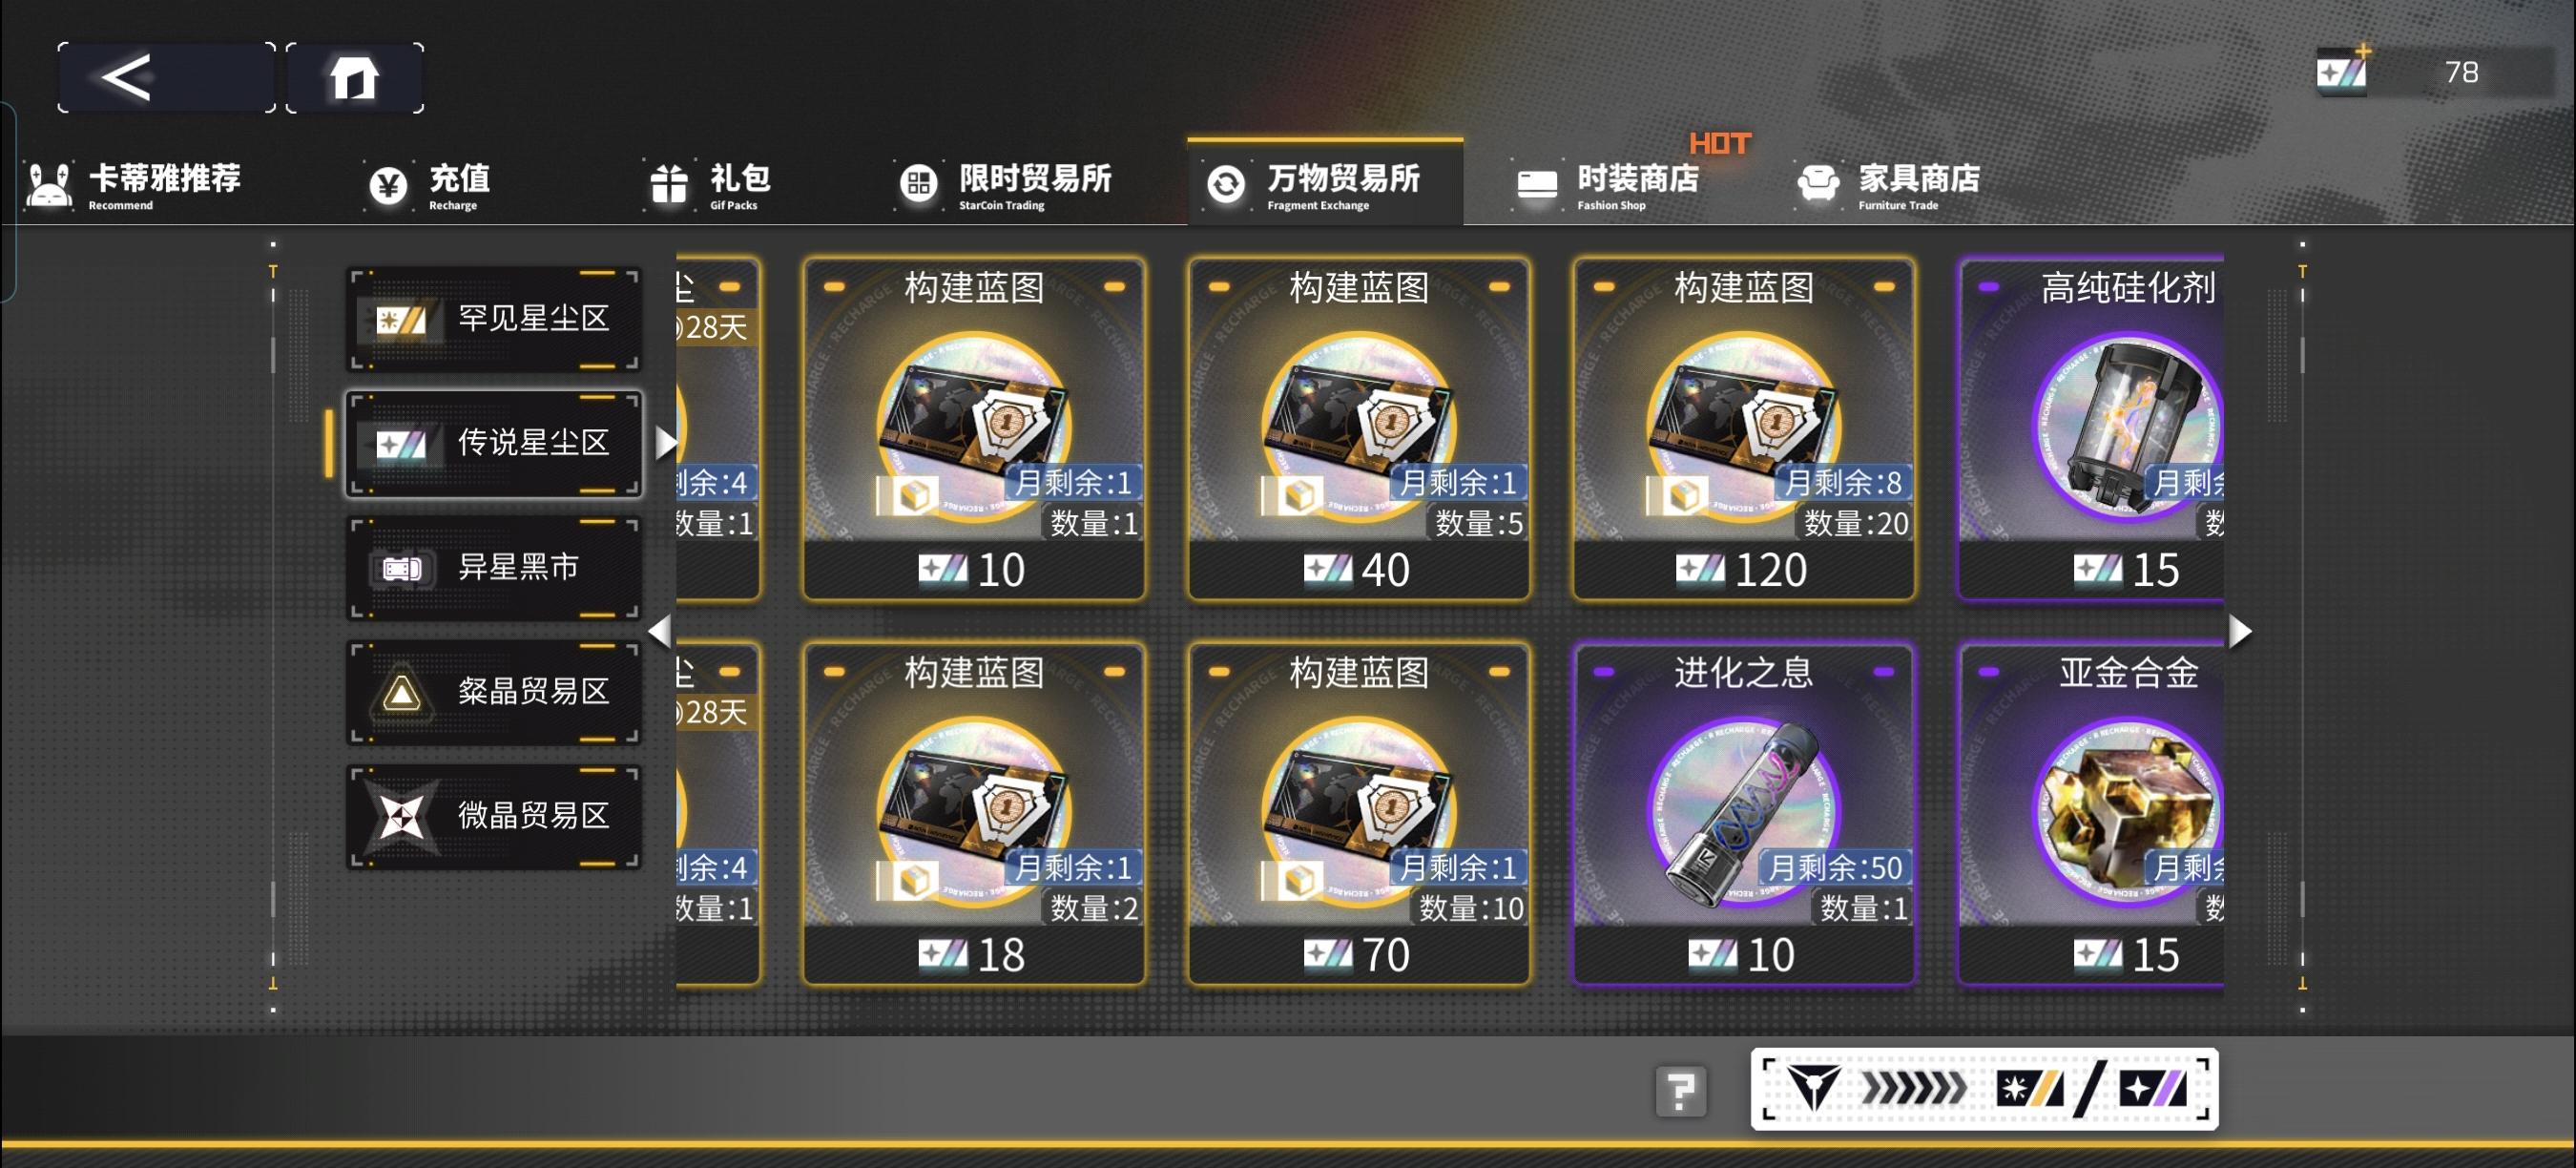The image size is (2576, 1168).
Task: Open the stardust conversion button at bottom
Action: 1984,1089
